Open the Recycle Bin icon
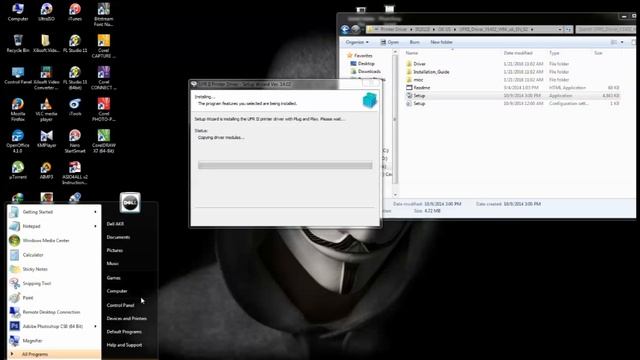The width and height of the screenshot is (640, 360). [x=18, y=44]
